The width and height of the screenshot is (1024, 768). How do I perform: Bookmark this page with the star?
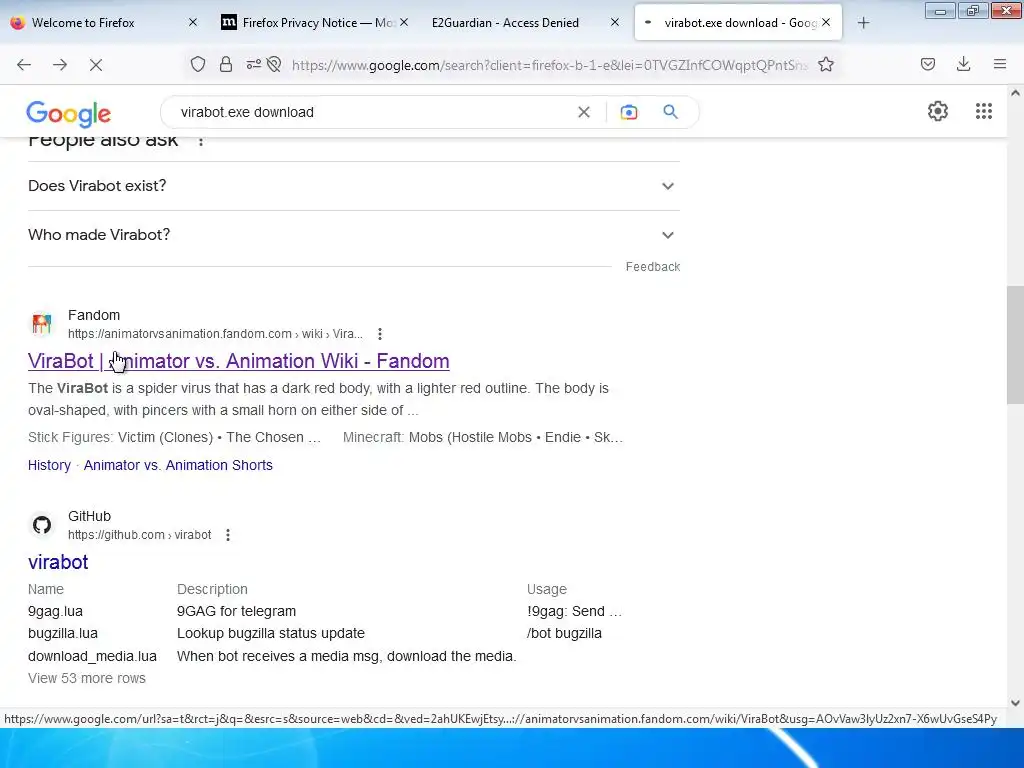pos(826,65)
